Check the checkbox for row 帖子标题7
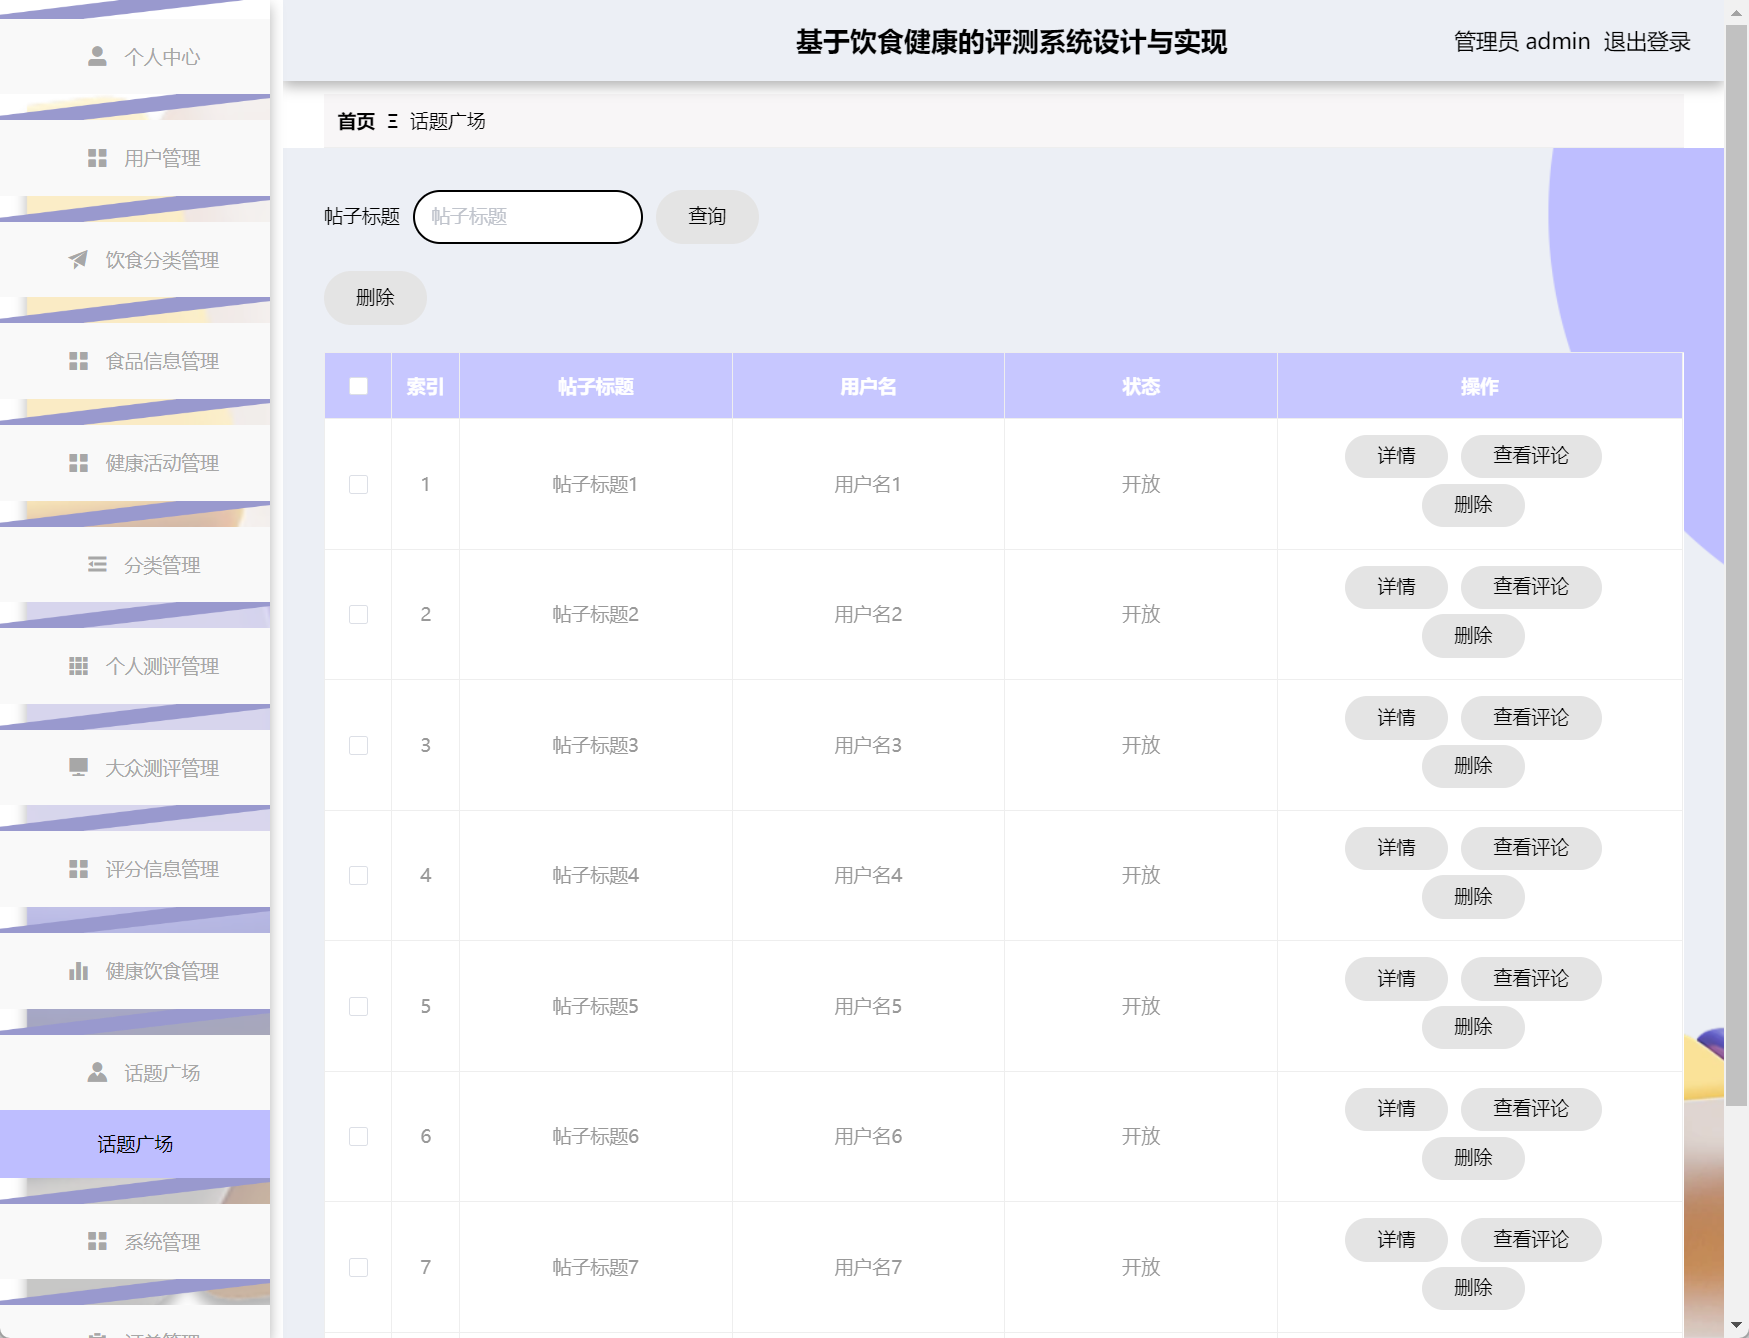 pos(358,1267)
